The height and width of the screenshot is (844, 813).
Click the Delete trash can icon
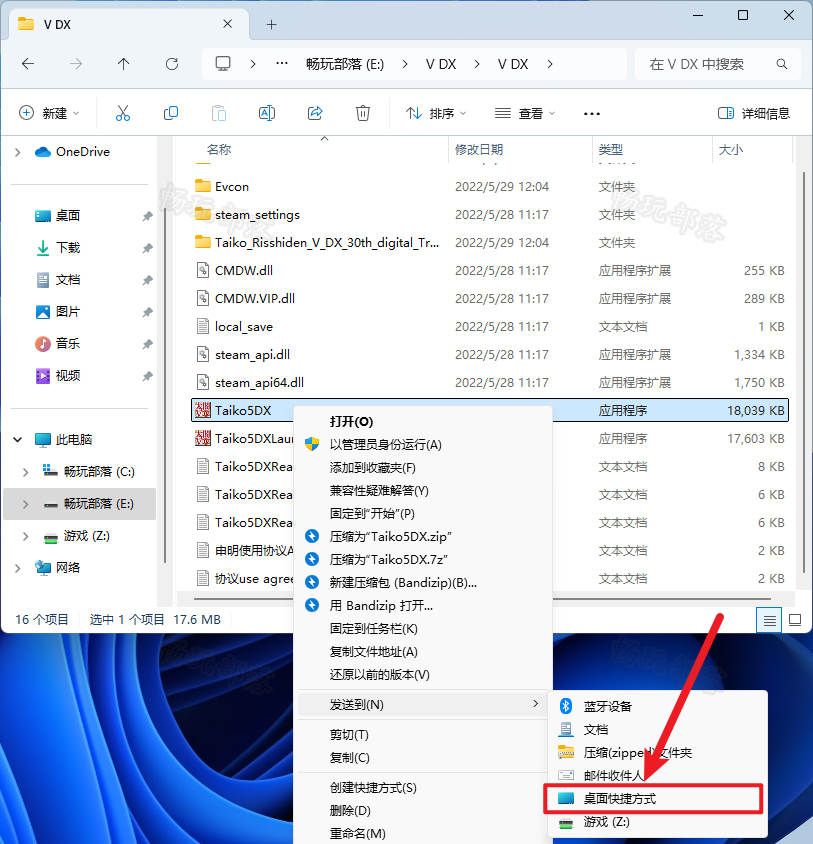pyautogui.click(x=363, y=113)
